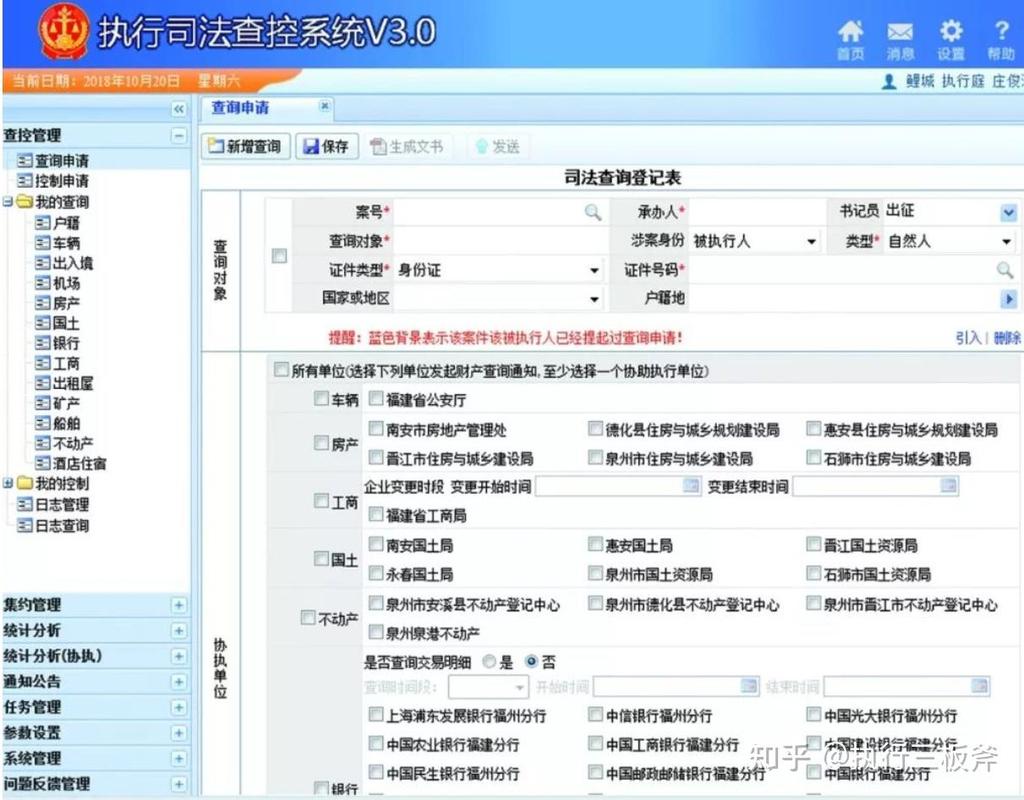This screenshot has width=1024, height=800.
Task: Open 日志管理 in the sidebar
Action: click(53, 505)
